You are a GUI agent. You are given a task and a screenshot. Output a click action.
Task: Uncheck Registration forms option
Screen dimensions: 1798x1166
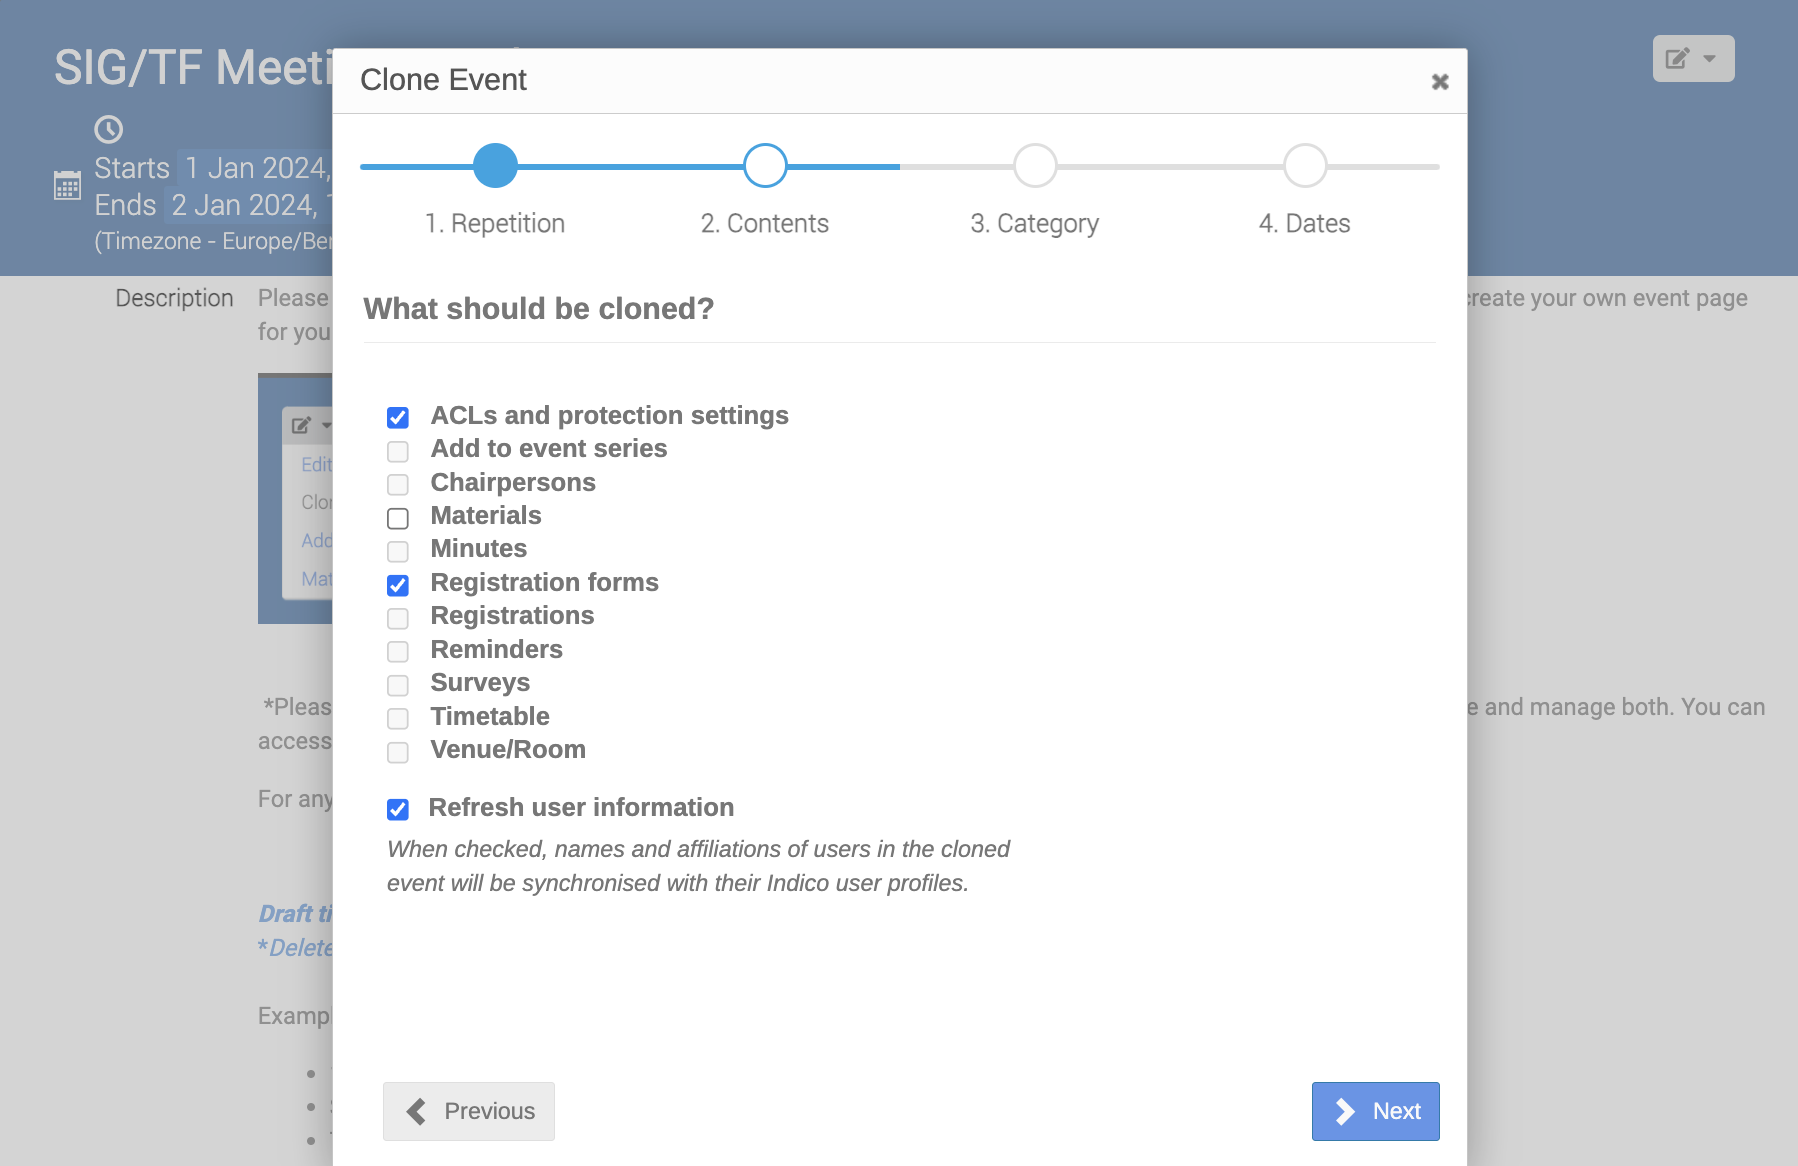[x=398, y=585]
